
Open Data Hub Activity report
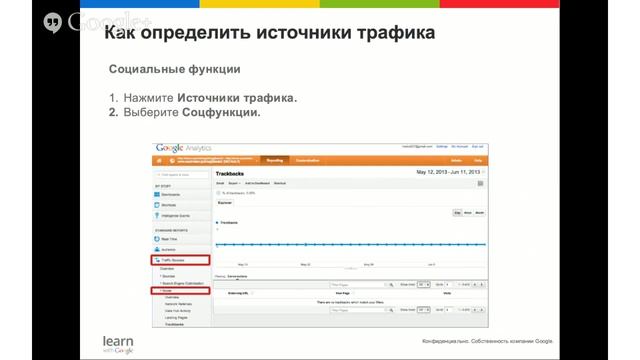(x=178, y=311)
